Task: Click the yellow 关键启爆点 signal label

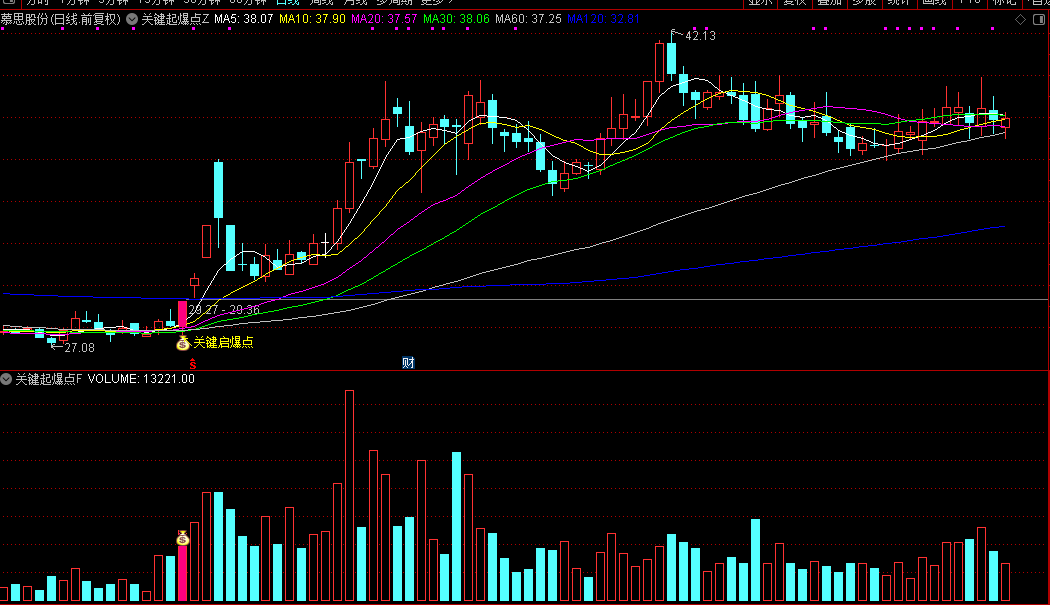Action: [224, 342]
